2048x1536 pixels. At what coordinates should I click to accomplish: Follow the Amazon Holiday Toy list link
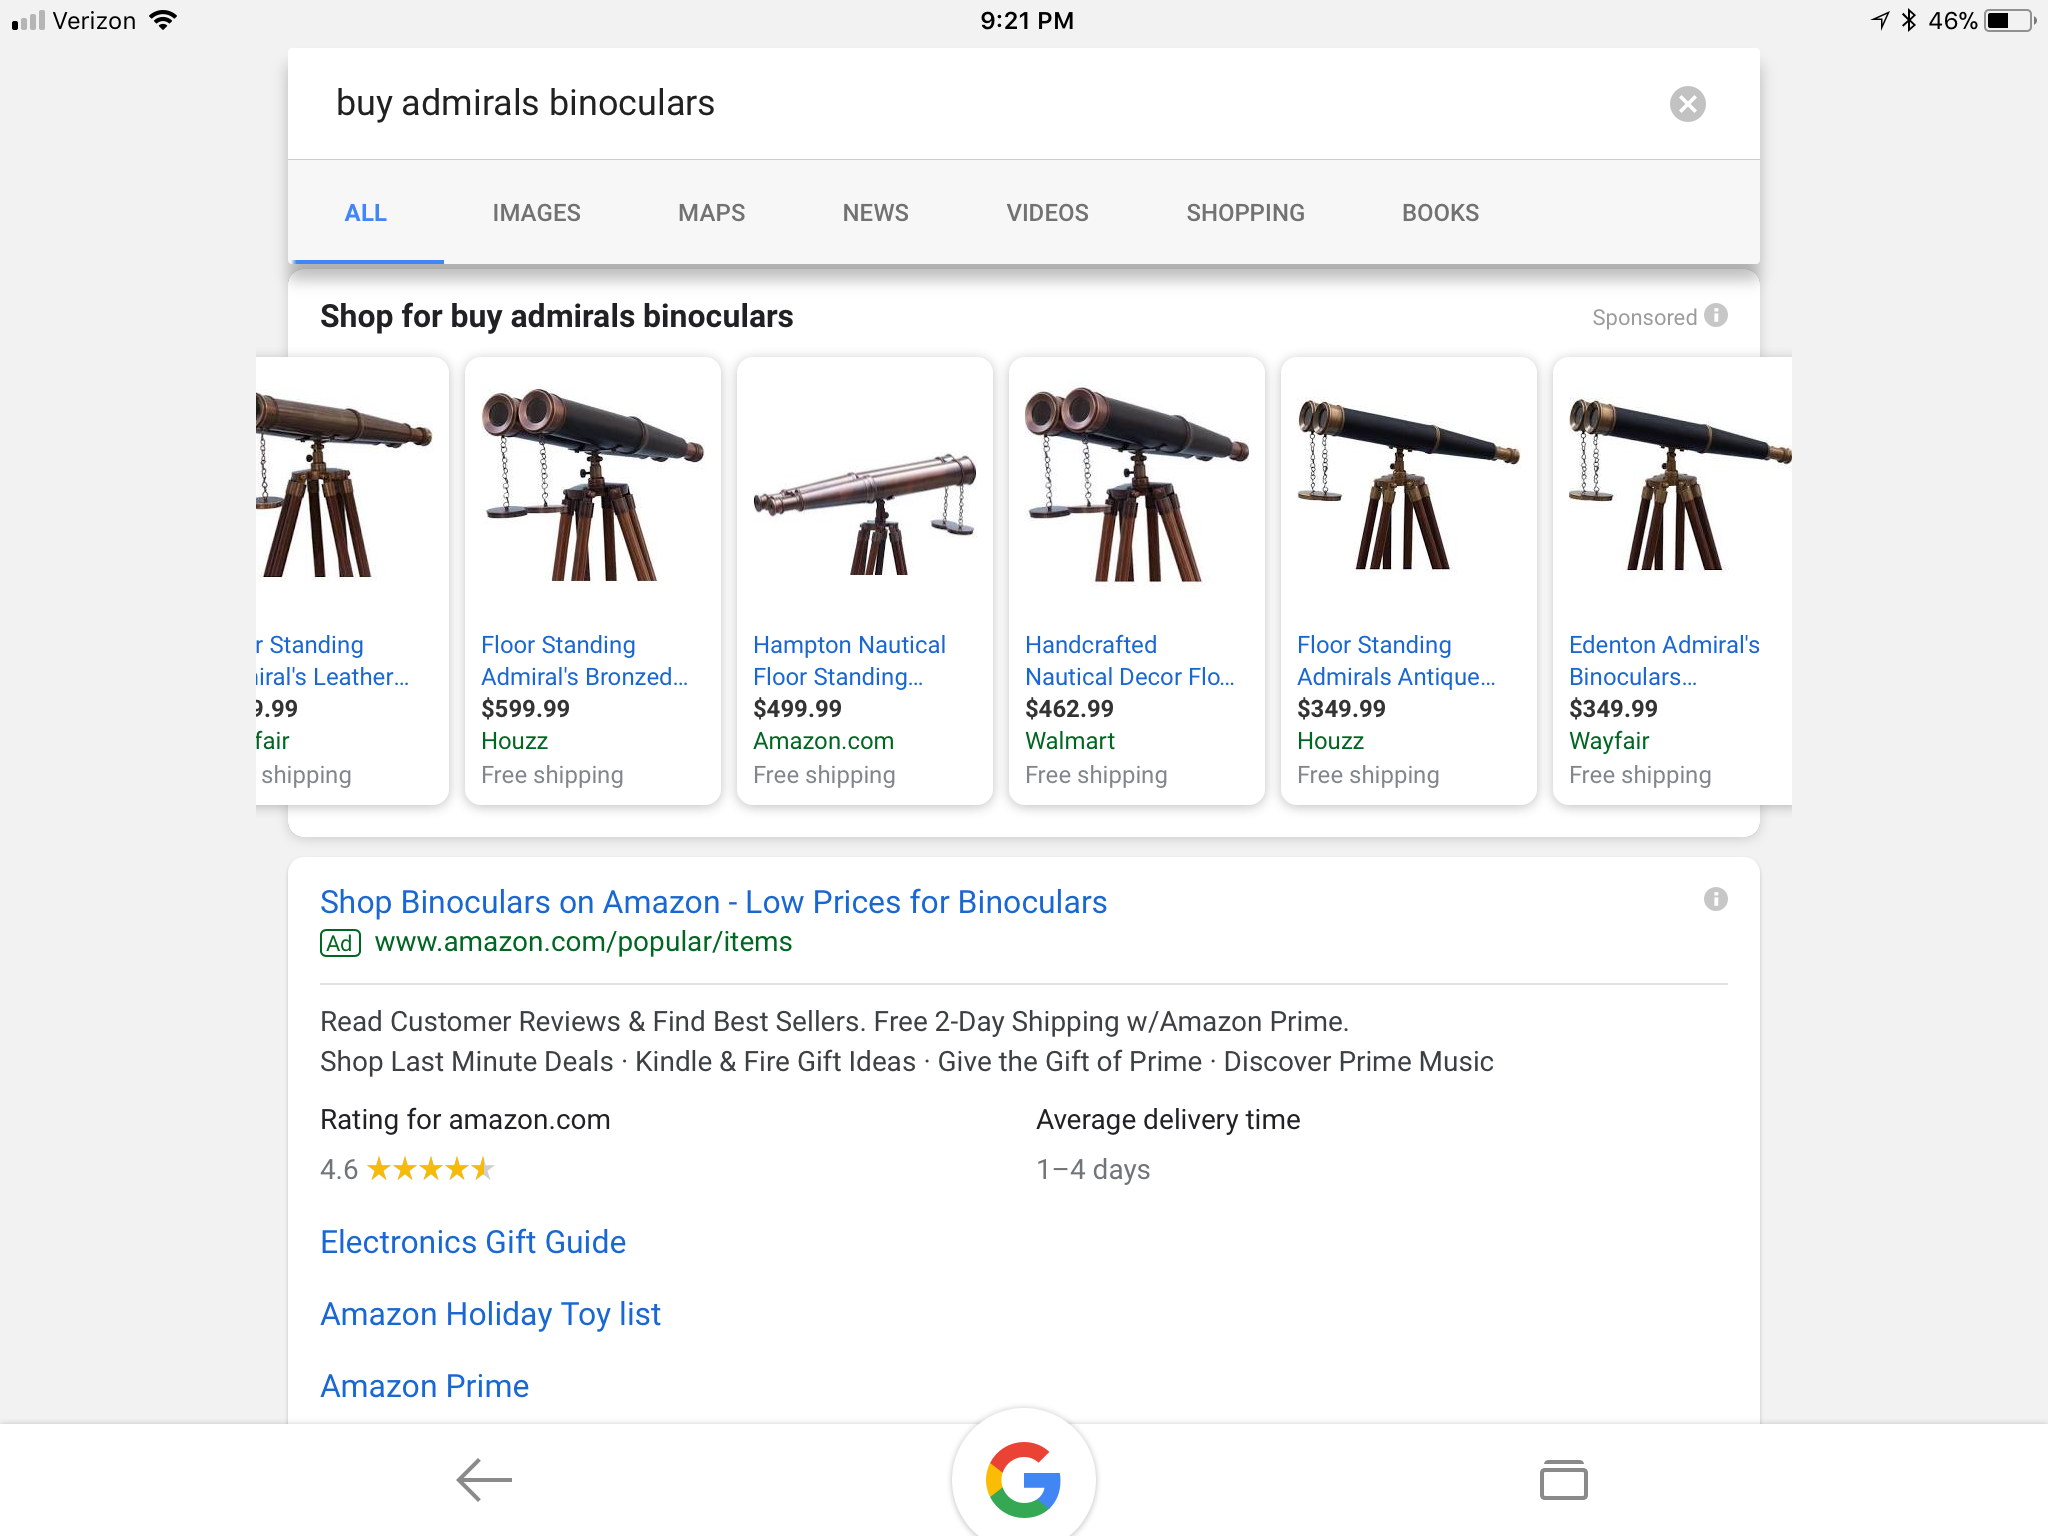490,1314
